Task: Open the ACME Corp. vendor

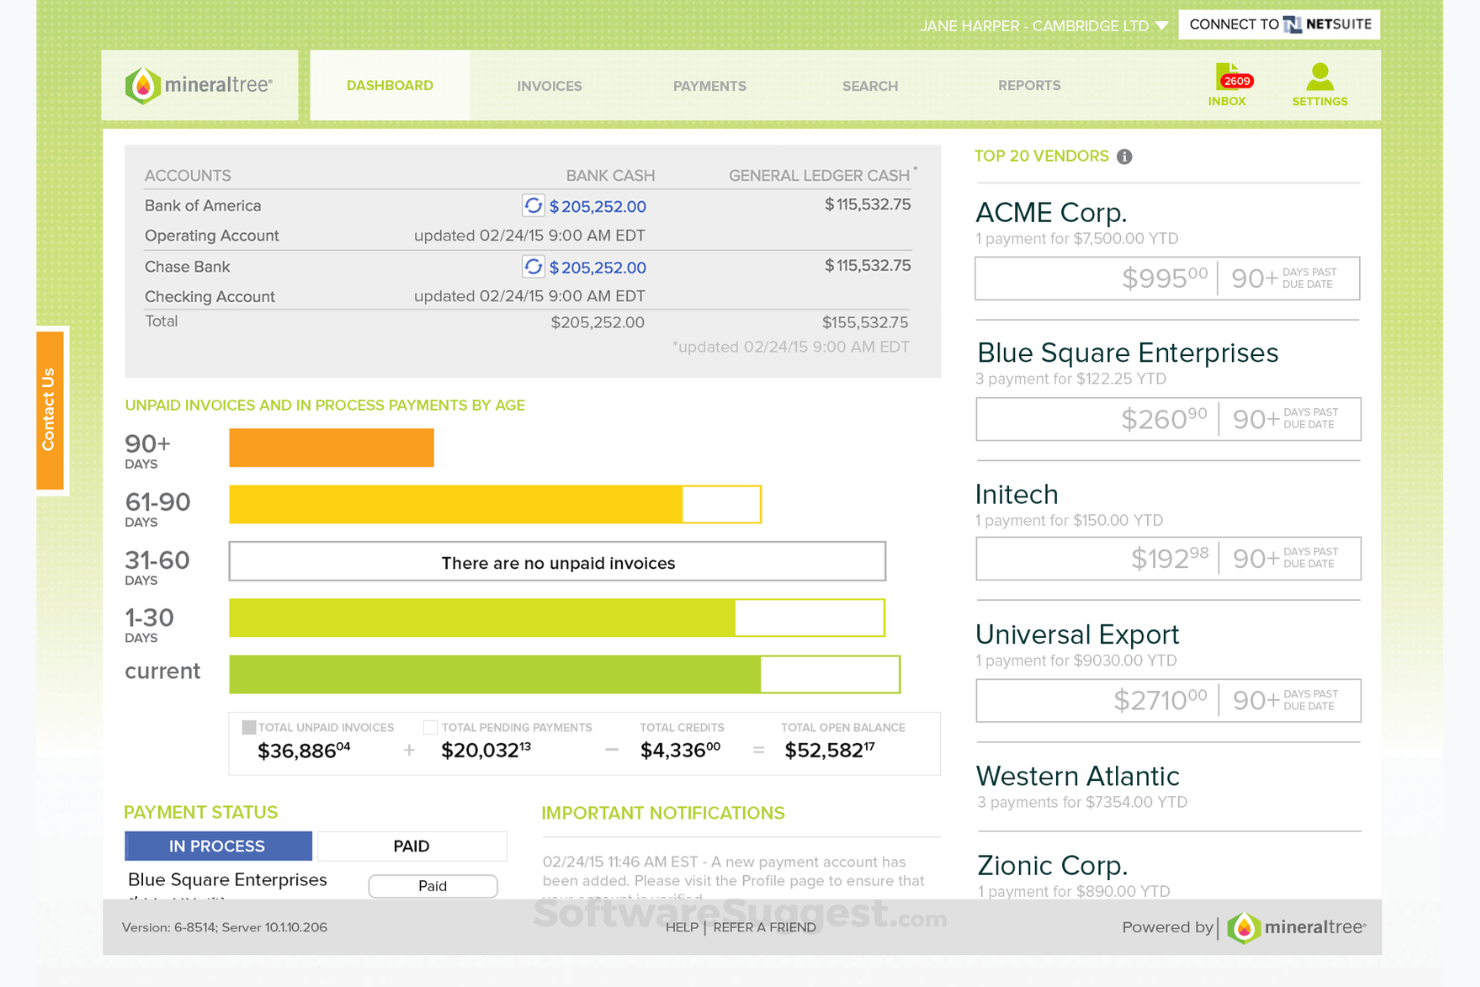Action: tap(1051, 212)
